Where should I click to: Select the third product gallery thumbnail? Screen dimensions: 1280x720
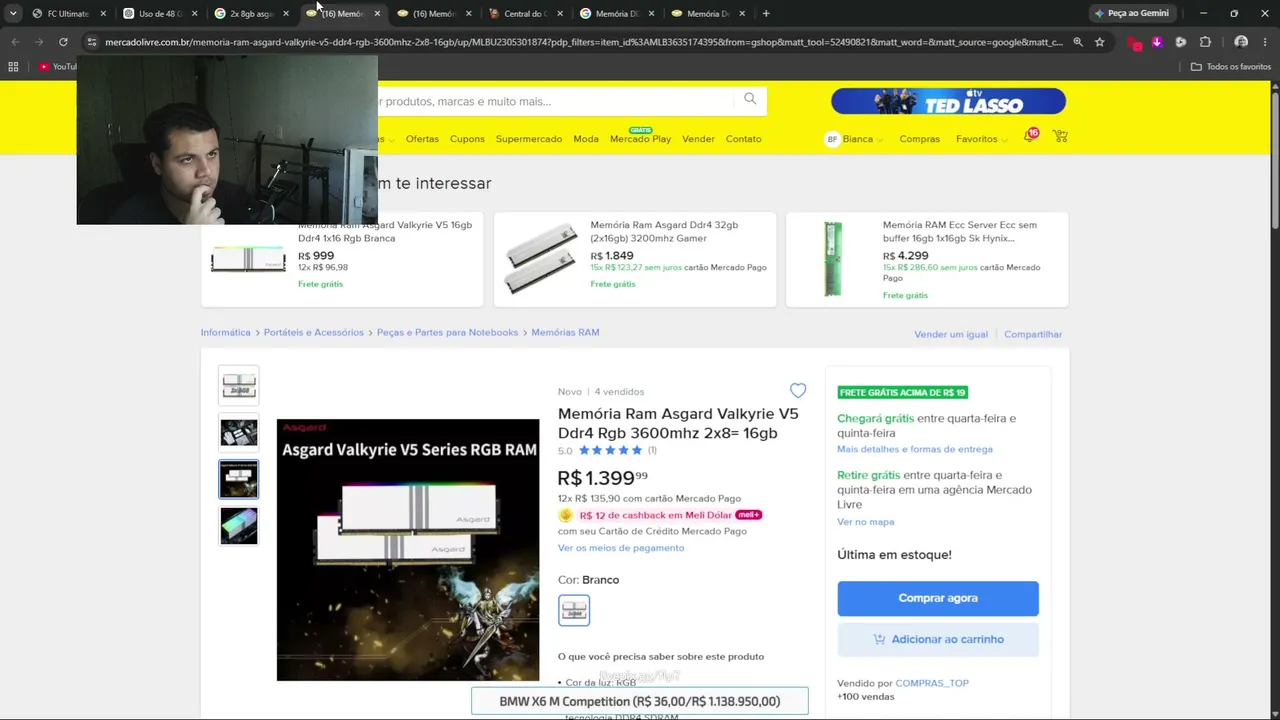tap(239, 479)
